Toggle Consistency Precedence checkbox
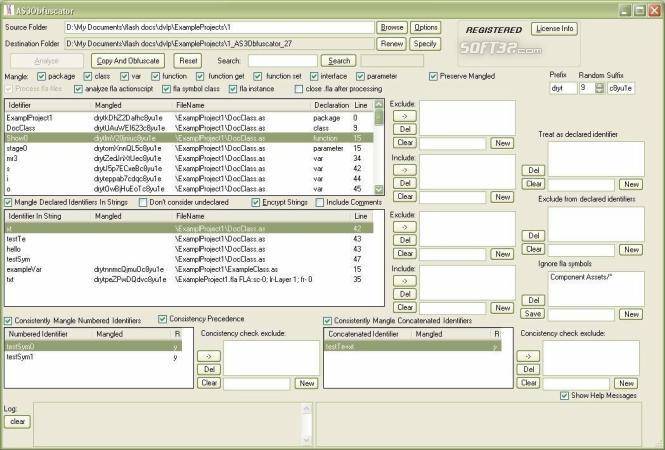This screenshot has height=450, width=665. coord(162,319)
